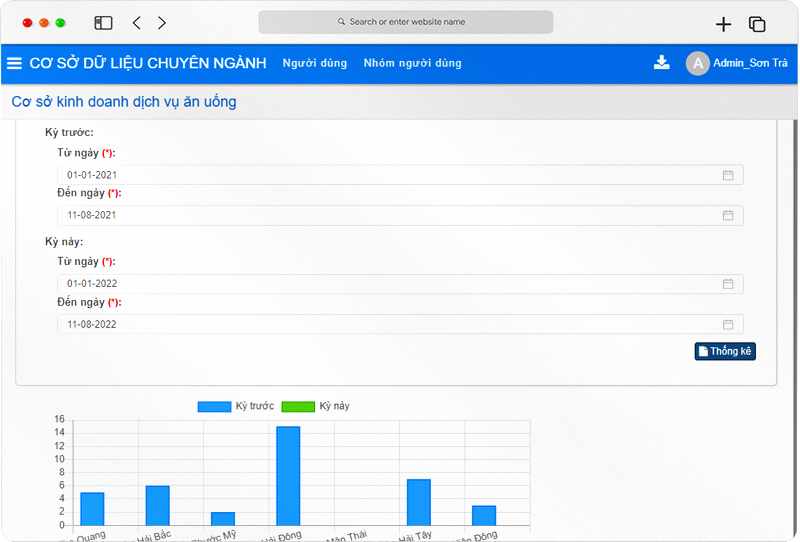Open the hamburger menu in blue header
The width and height of the screenshot is (800, 542).
coord(14,63)
